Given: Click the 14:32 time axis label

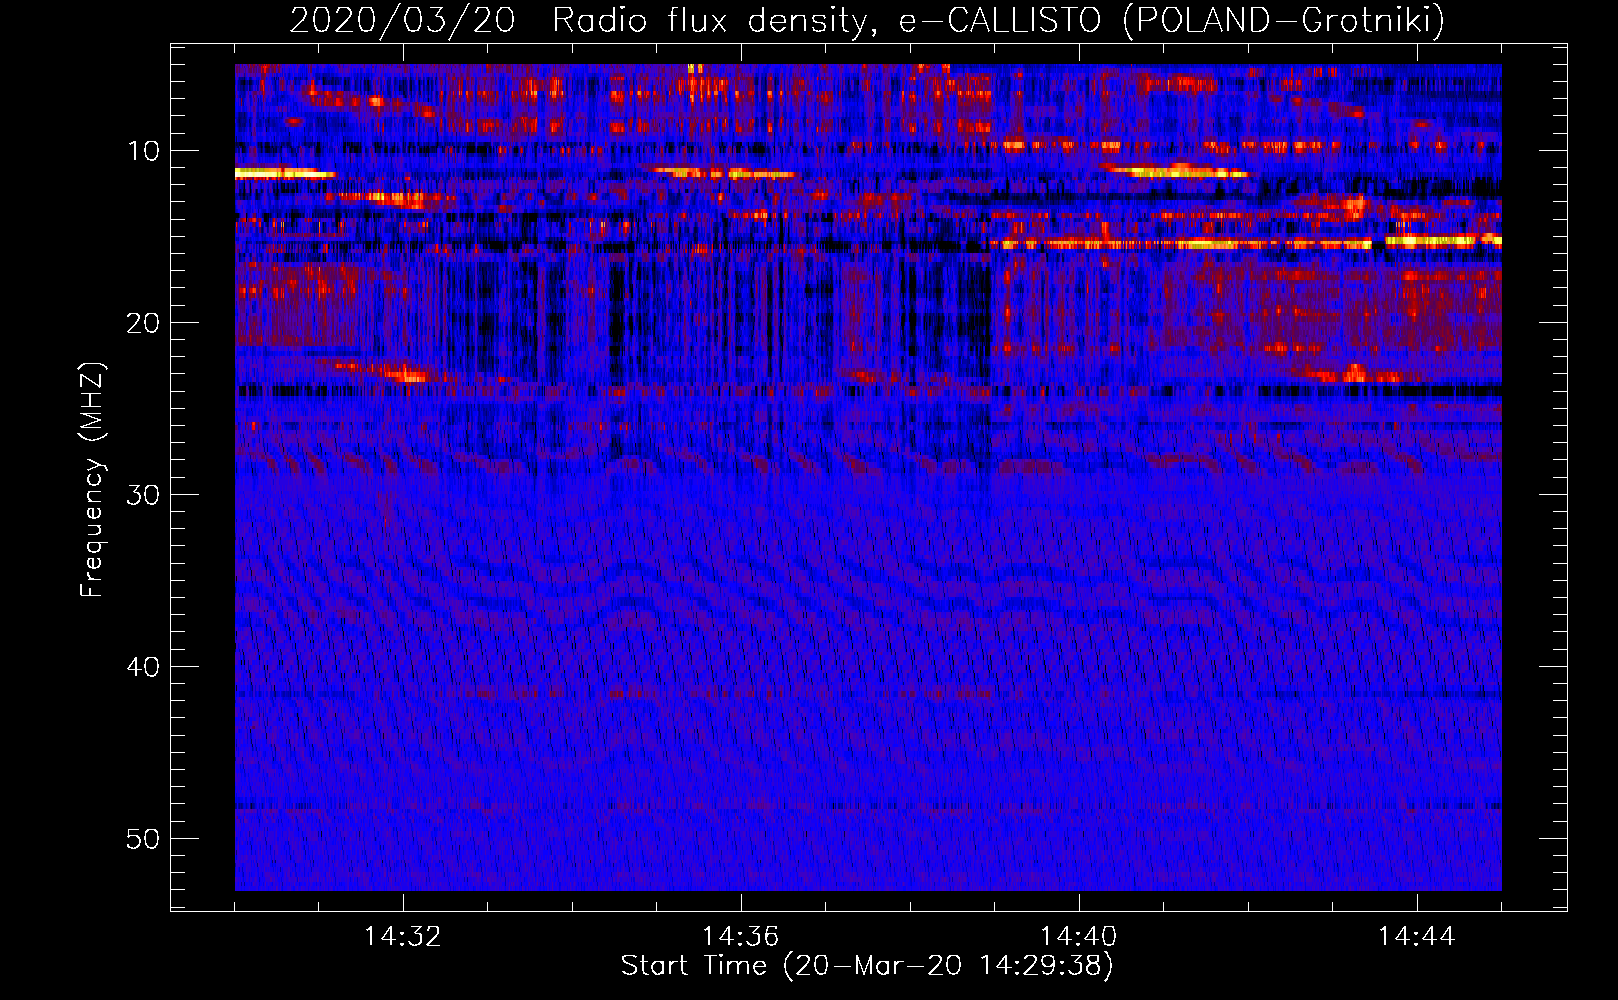Looking at the screenshot, I should pyautogui.click(x=403, y=937).
